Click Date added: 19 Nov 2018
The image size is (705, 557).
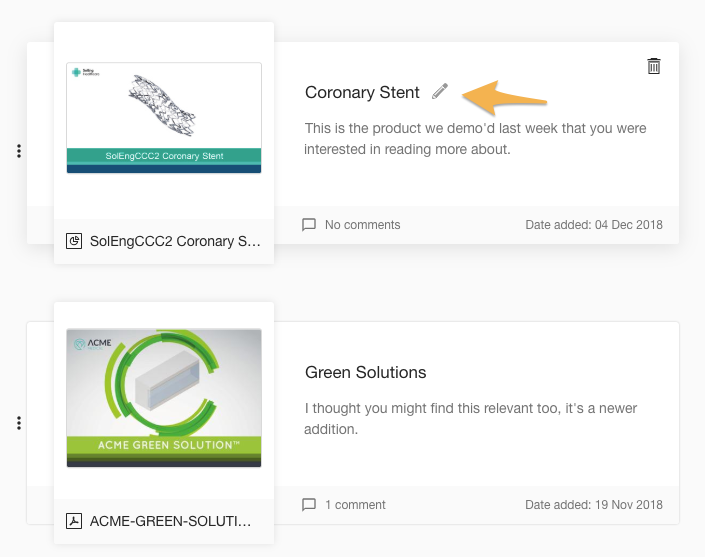pyautogui.click(x=594, y=505)
